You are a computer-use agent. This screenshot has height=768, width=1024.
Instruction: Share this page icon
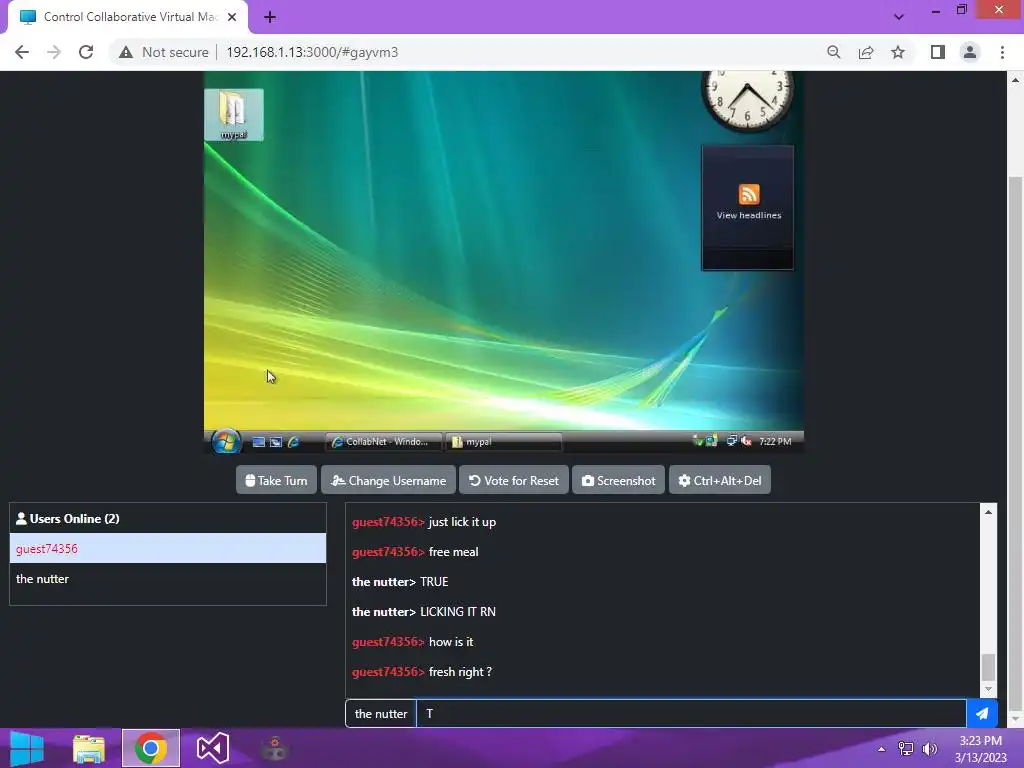point(866,52)
